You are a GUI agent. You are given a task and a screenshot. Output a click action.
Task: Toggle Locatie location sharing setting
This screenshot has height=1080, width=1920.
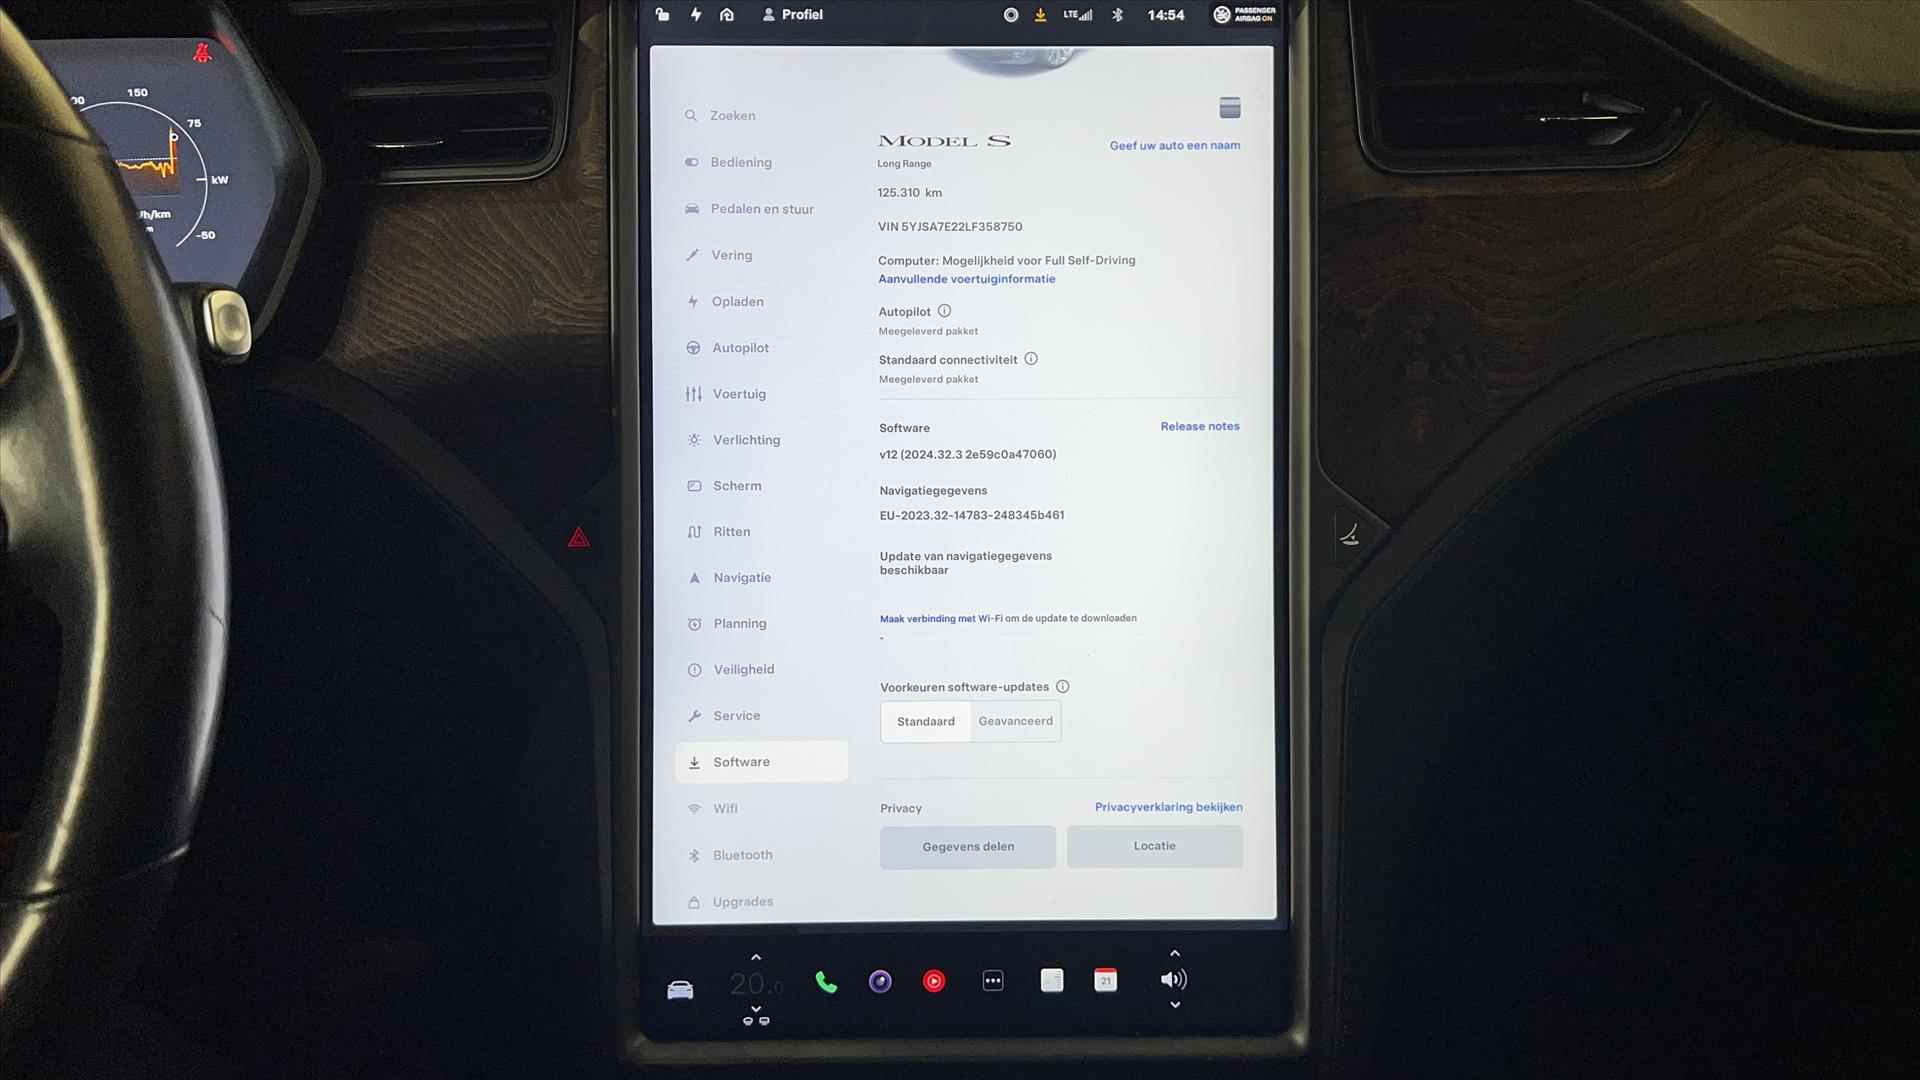[x=1153, y=845]
